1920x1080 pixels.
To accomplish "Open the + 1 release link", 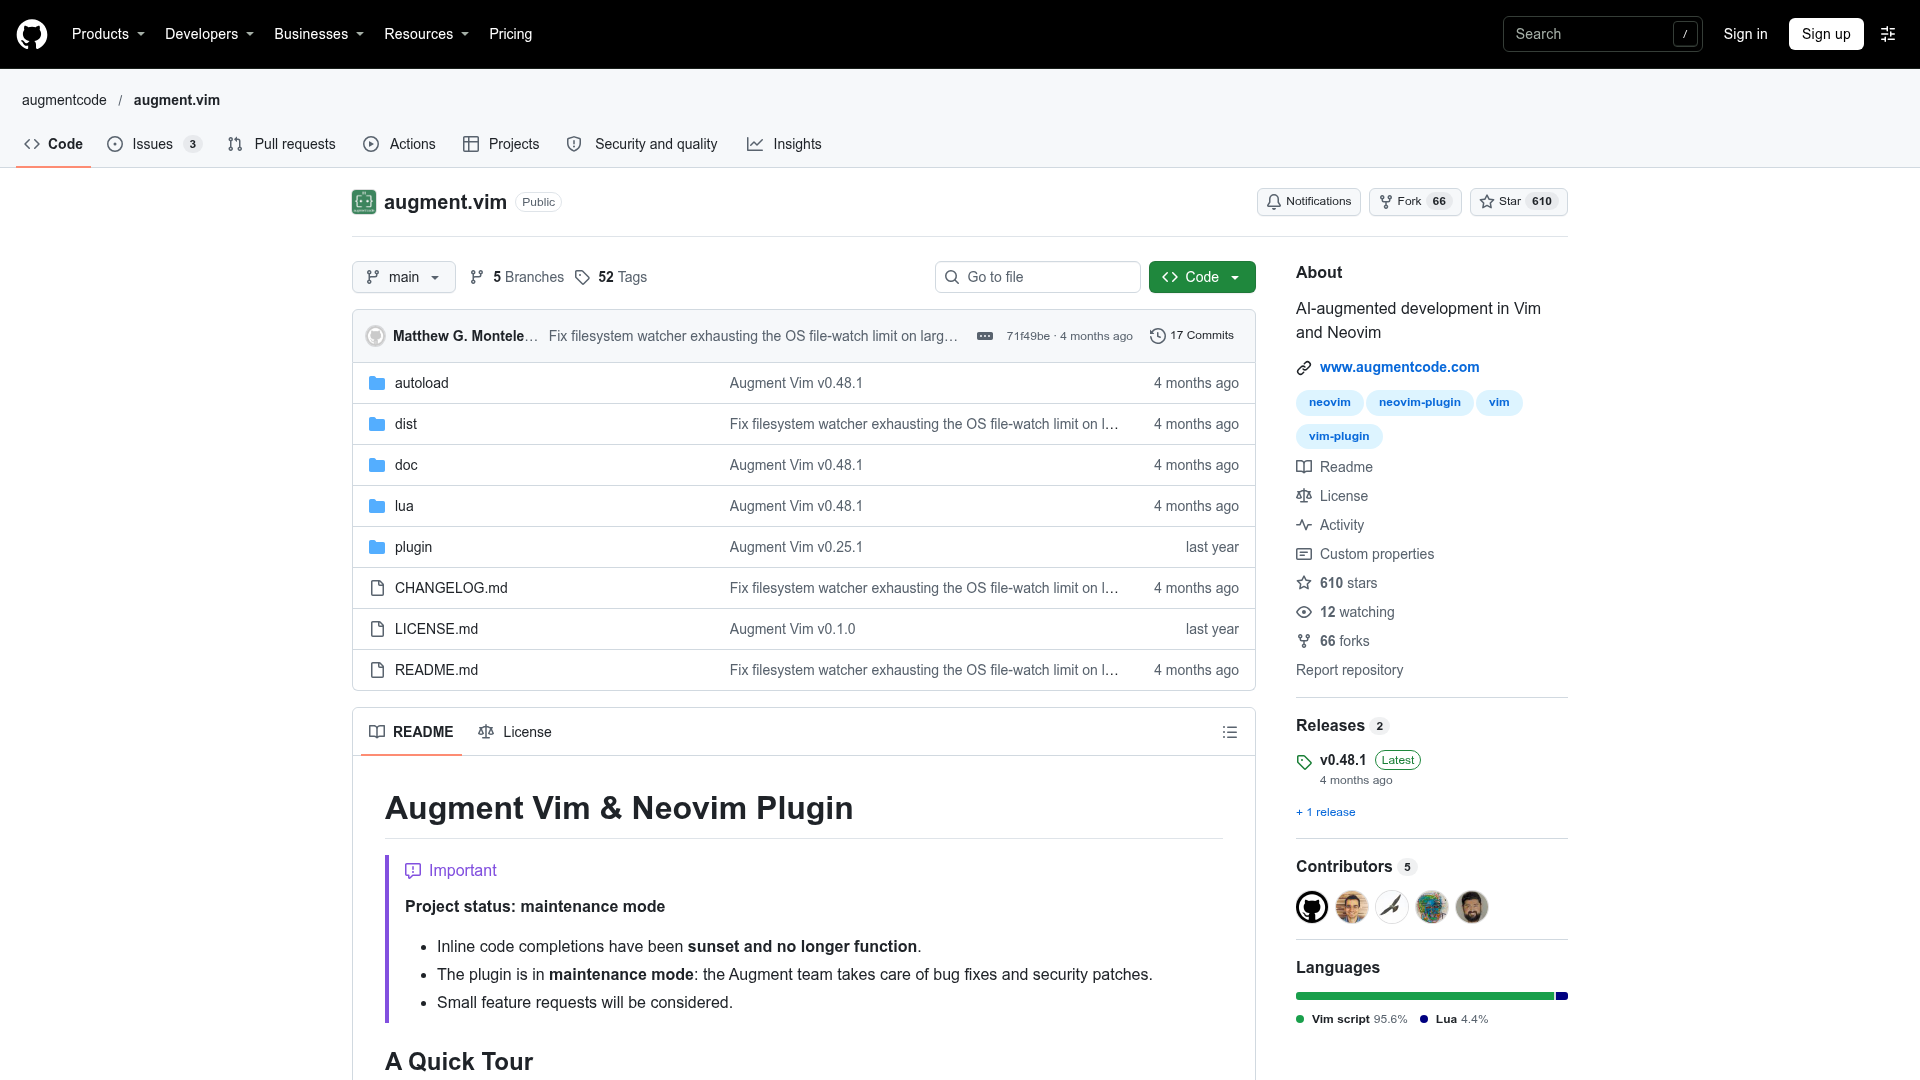I will pos(1326,812).
